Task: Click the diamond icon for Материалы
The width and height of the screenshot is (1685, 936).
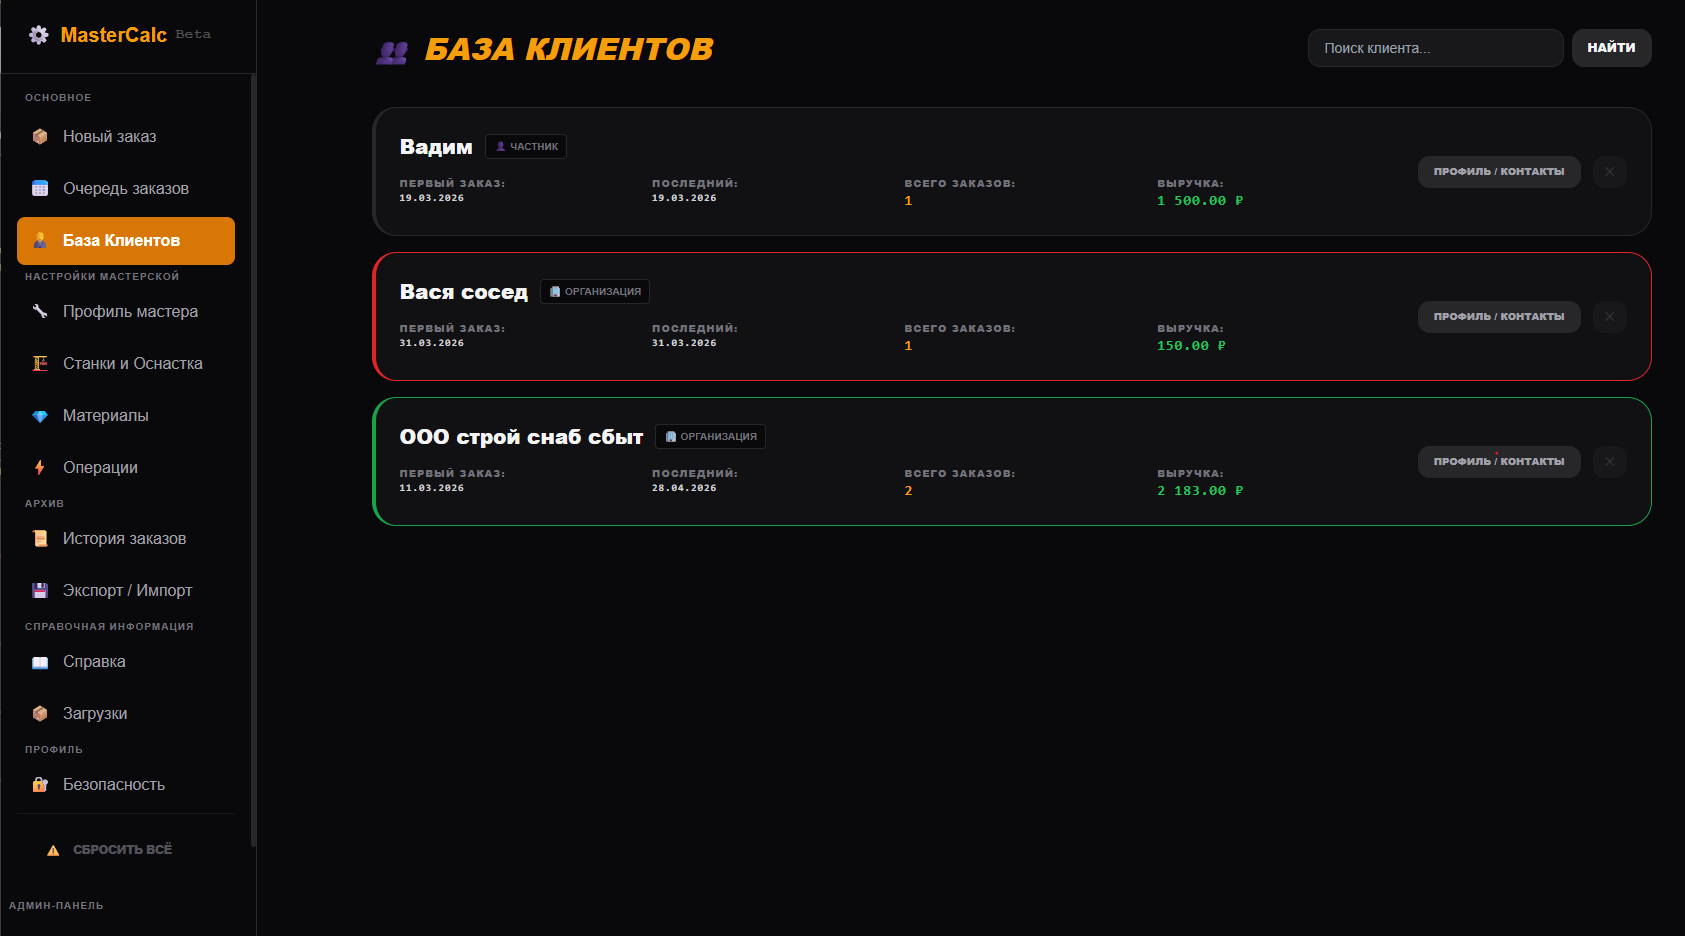Action: (40, 416)
